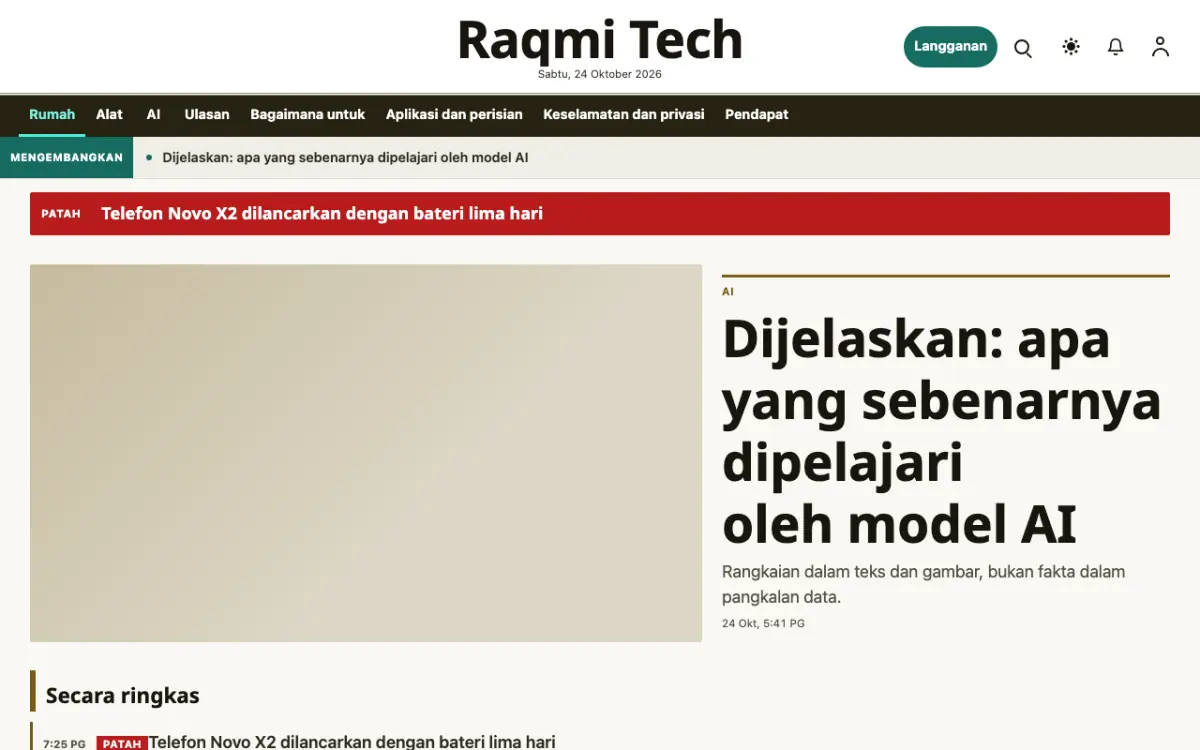
Task: Open the ticker headline about model AI
Action: (x=345, y=158)
